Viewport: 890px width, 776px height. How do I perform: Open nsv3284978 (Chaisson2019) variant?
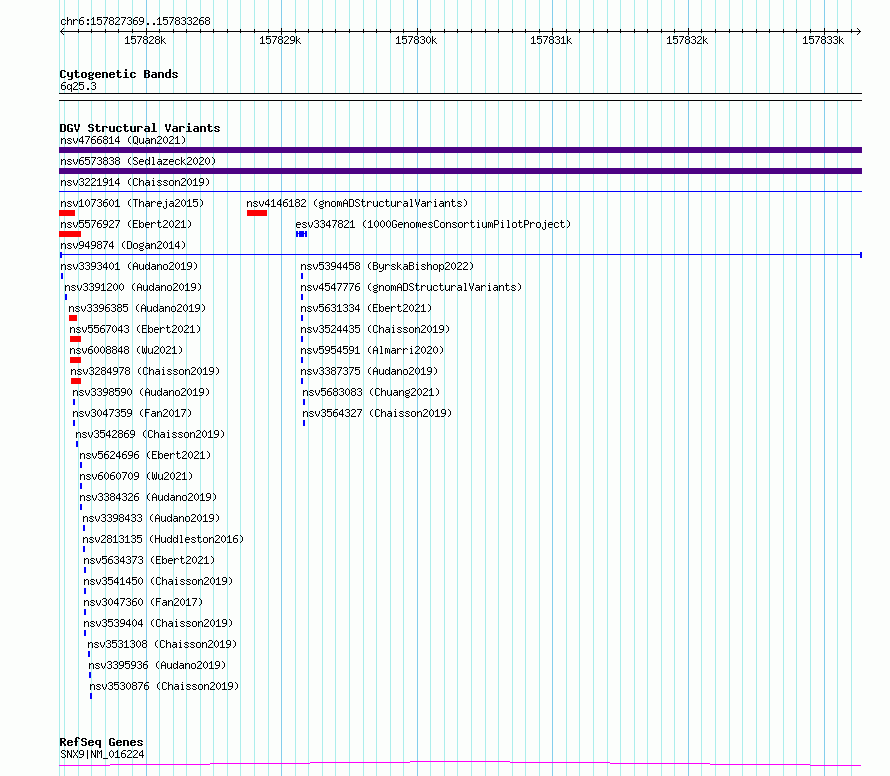pos(145,371)
